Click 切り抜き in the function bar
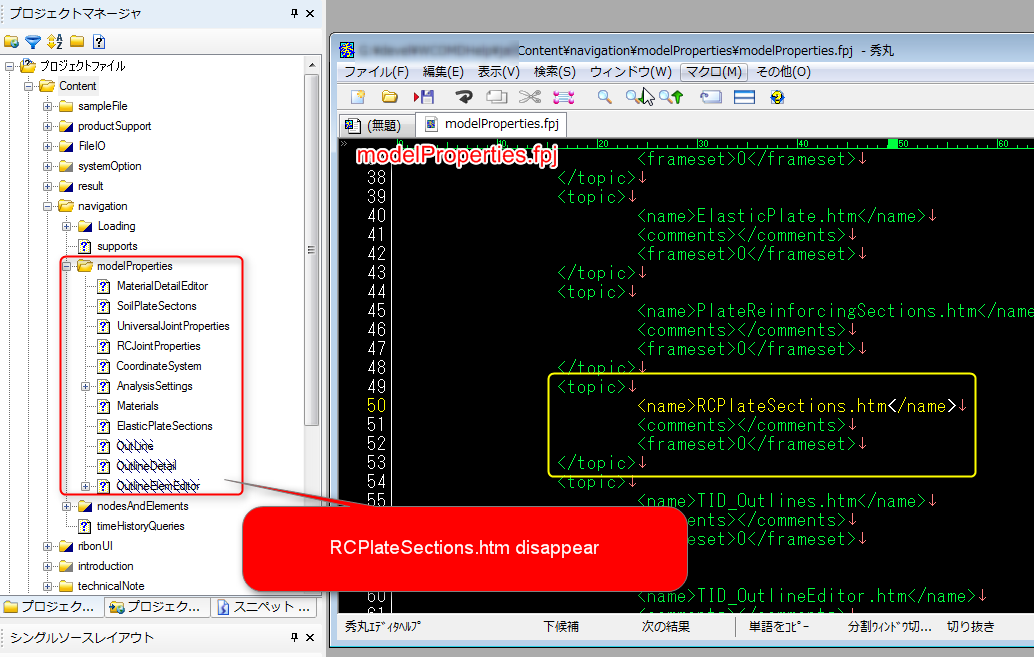 [971, 627]
